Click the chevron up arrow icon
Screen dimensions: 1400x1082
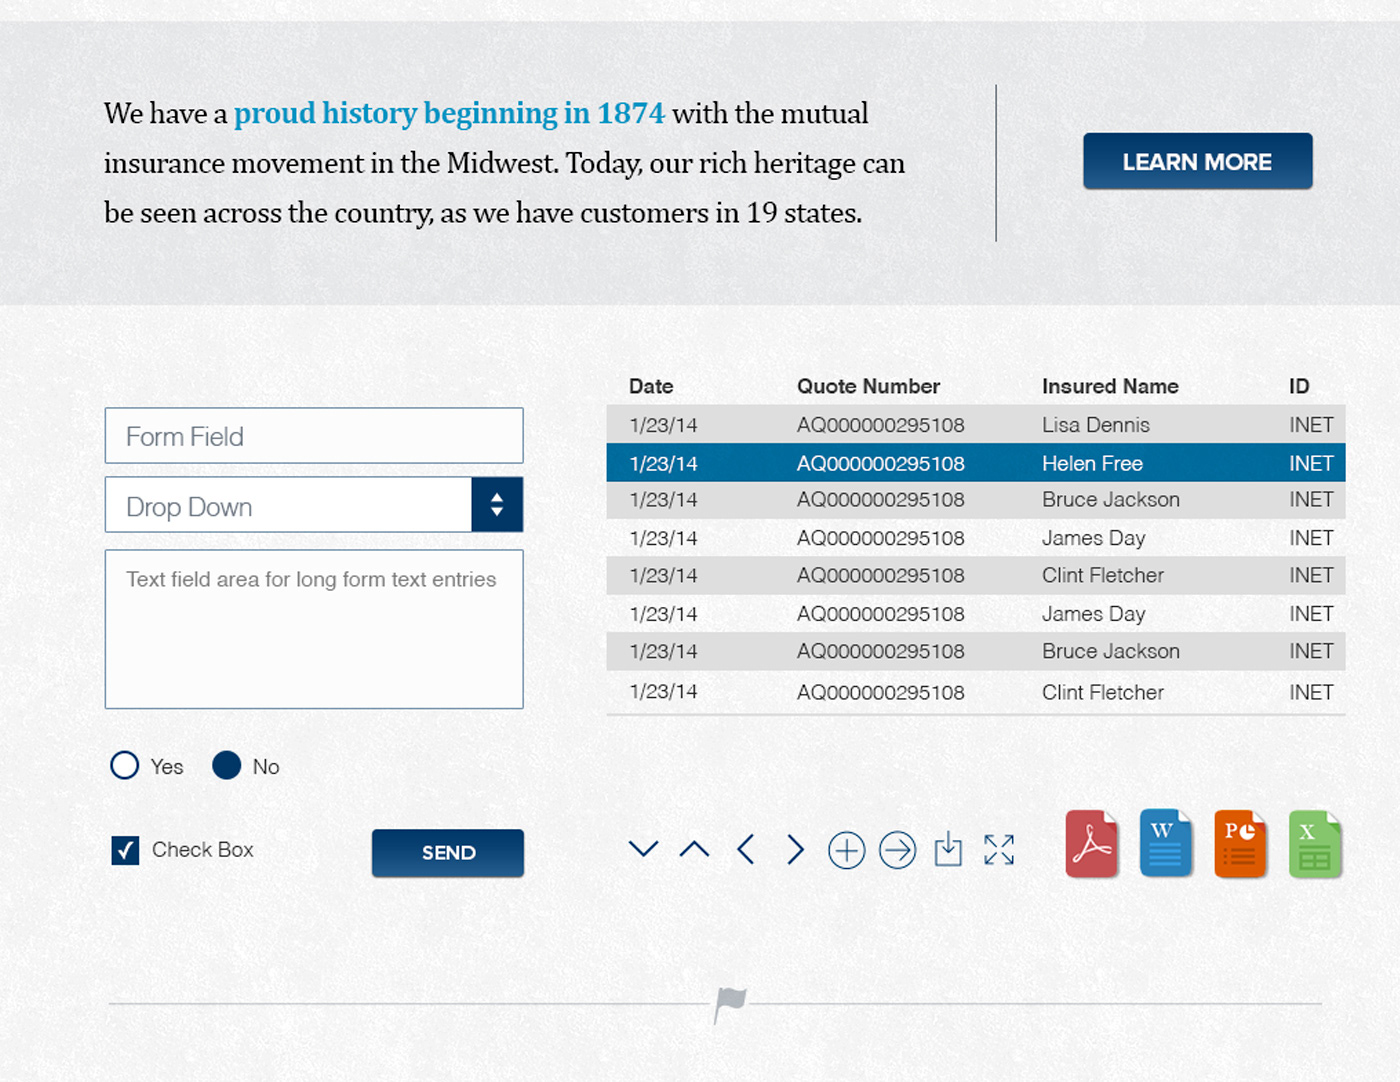[x=694, y=849]
